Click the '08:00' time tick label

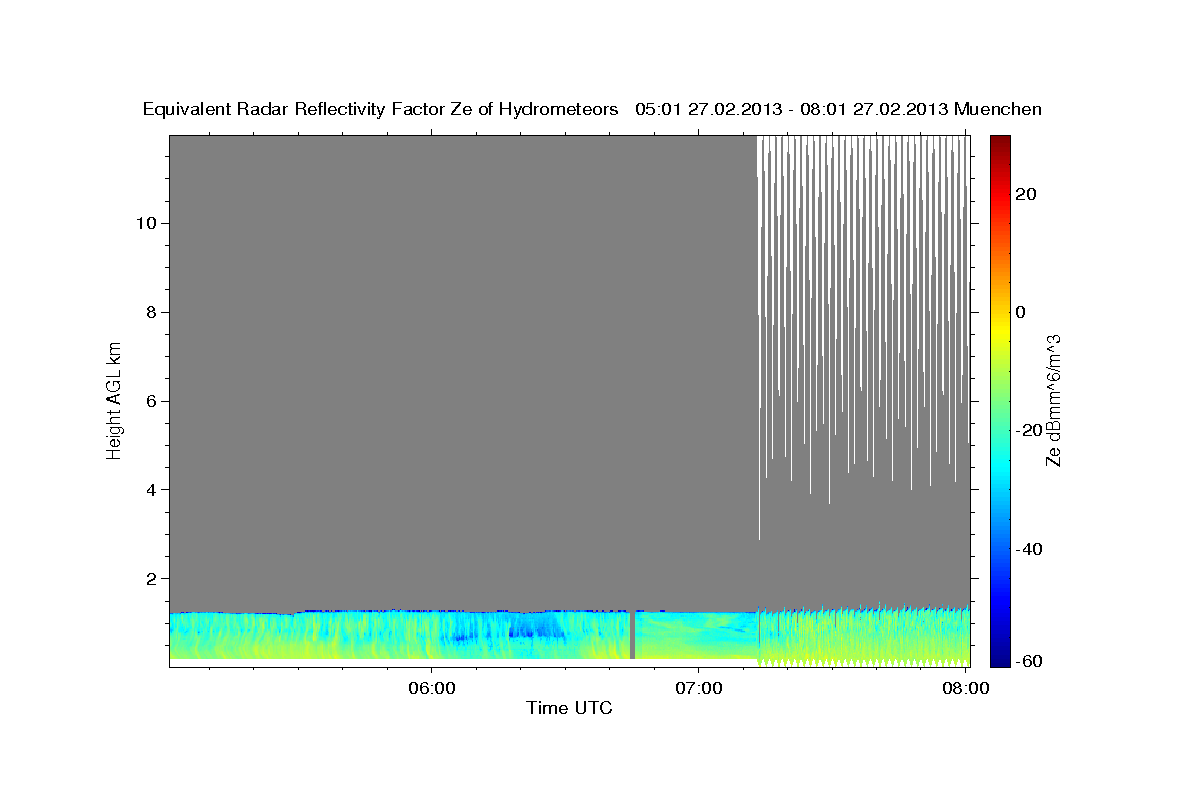point(966,688)
